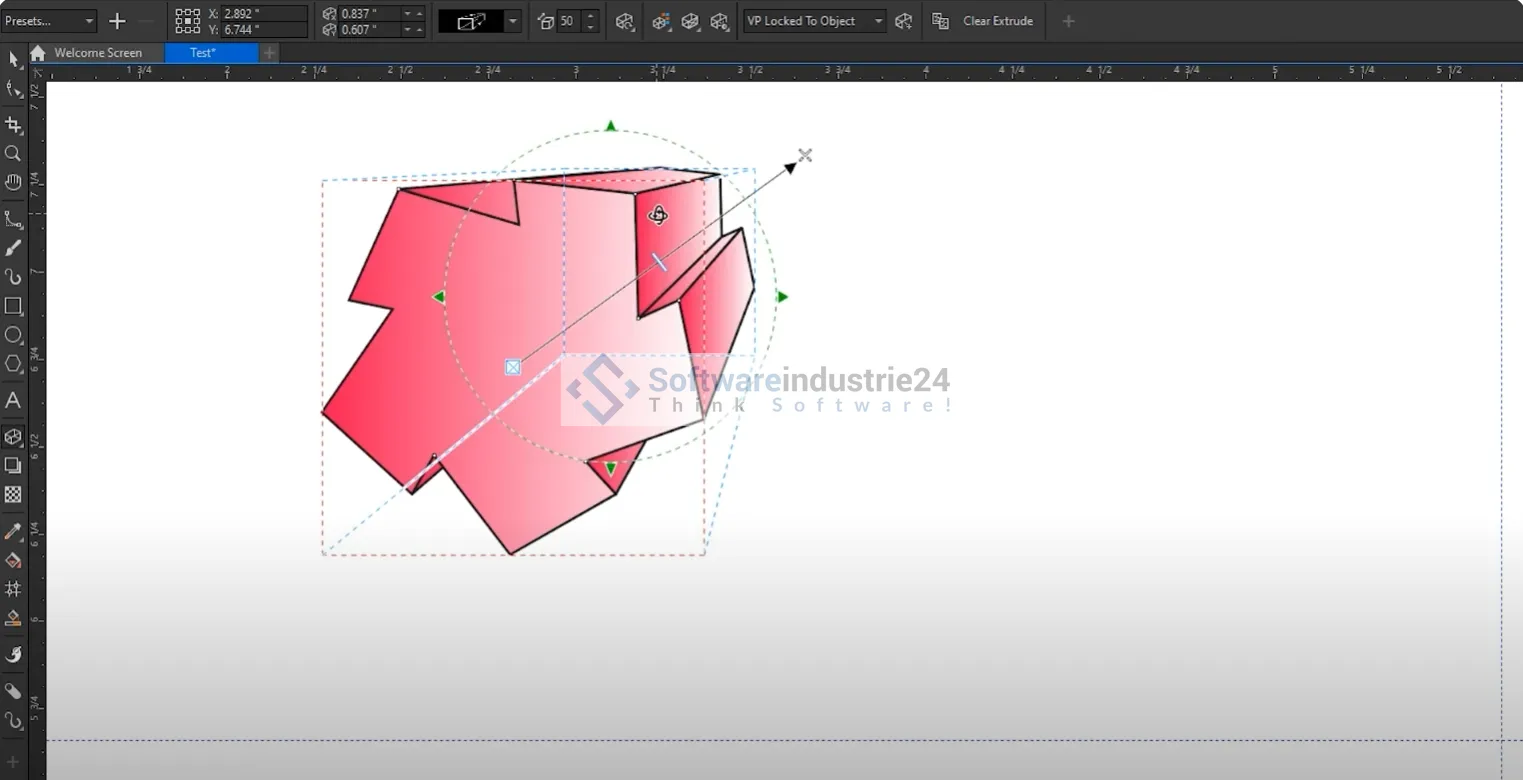Expand the extrusion type dropdown
The height and width of the screenshot is (780, 1523).
pos(513,21)
